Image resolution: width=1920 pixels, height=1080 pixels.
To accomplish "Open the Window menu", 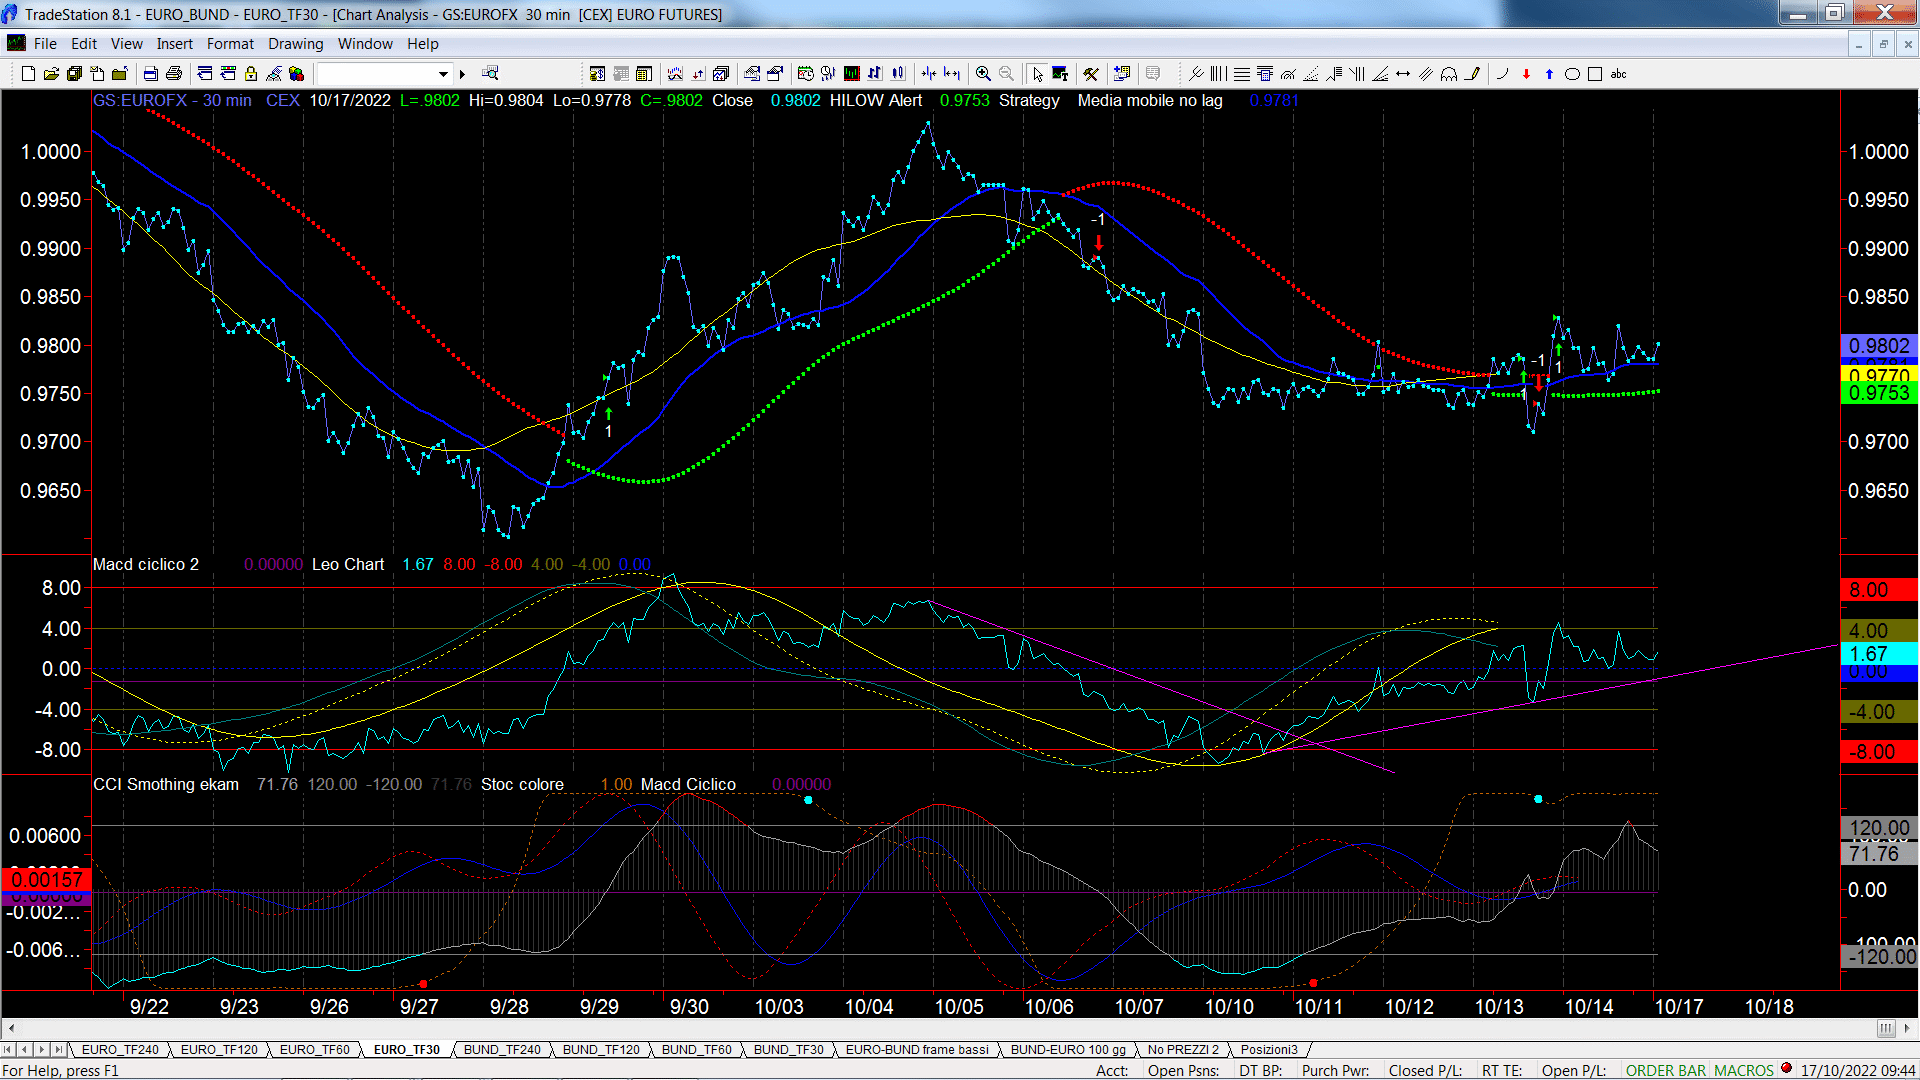I will tap(365, 44).
